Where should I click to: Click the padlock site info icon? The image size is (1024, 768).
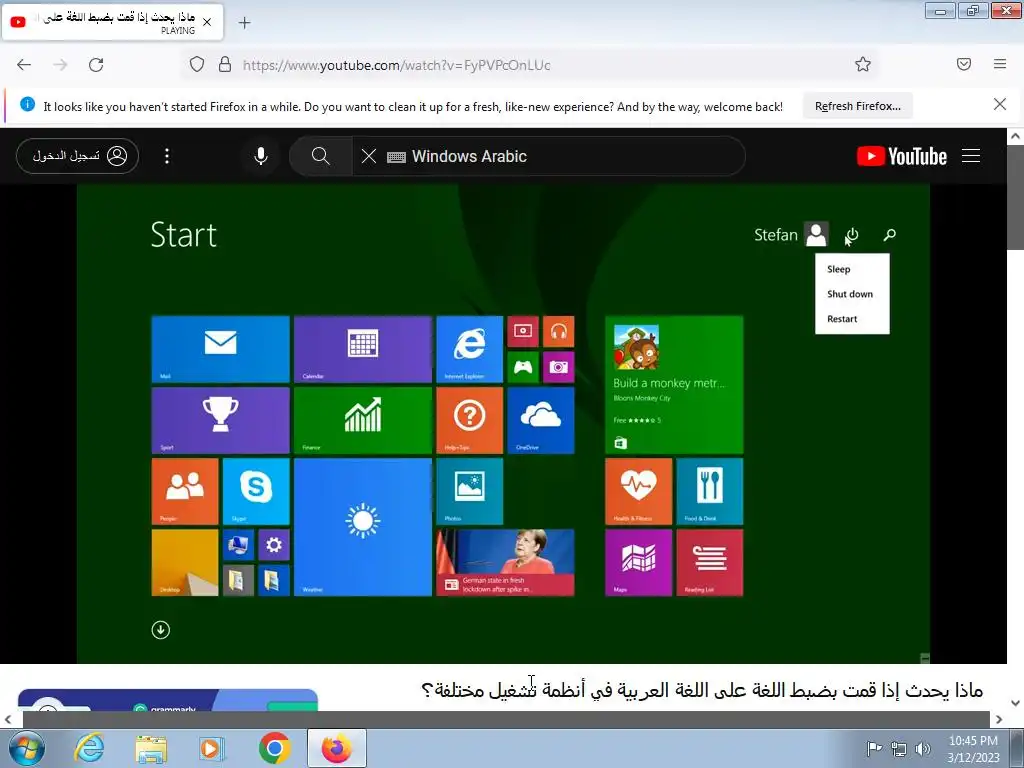click(225, 64)
